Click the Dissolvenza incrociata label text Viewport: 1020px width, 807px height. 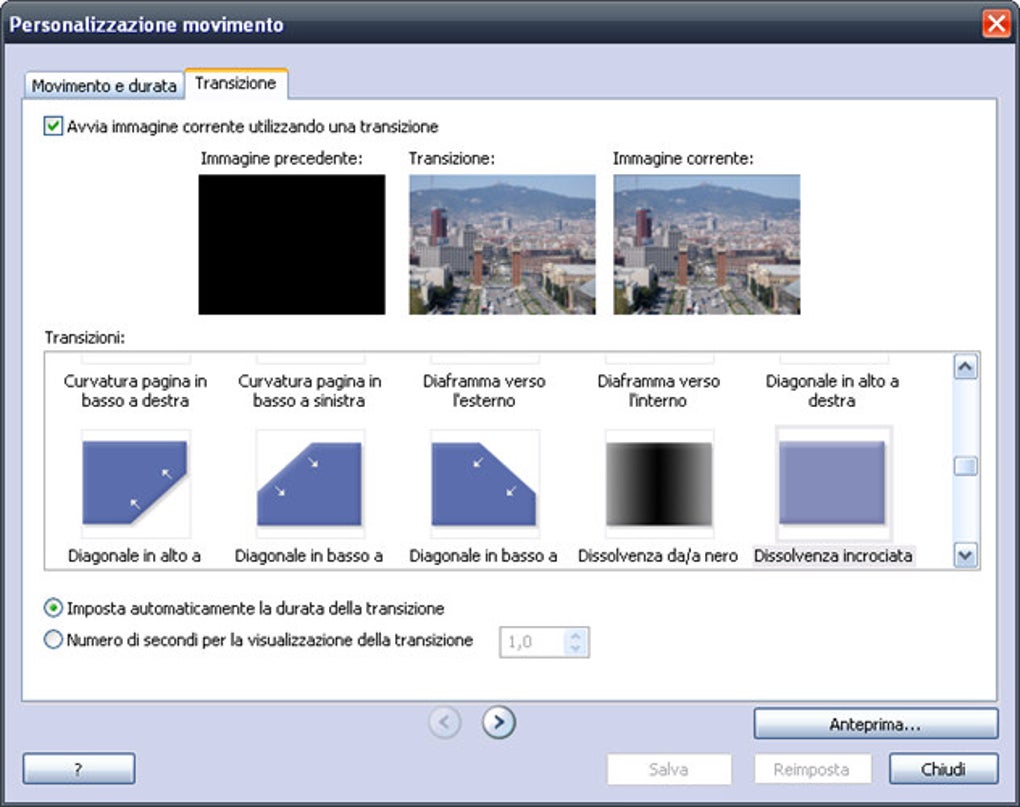point(833,556)
